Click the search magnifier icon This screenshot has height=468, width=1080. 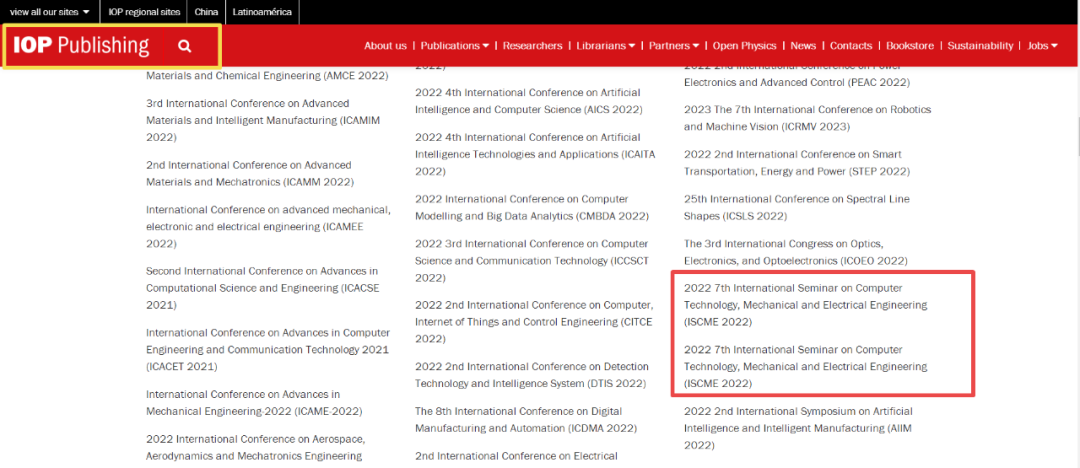click(x=184, y=46)
